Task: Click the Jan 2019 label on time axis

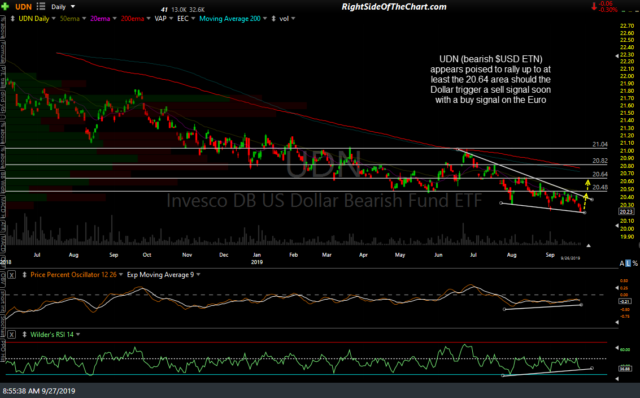Action: pos(257,258)
